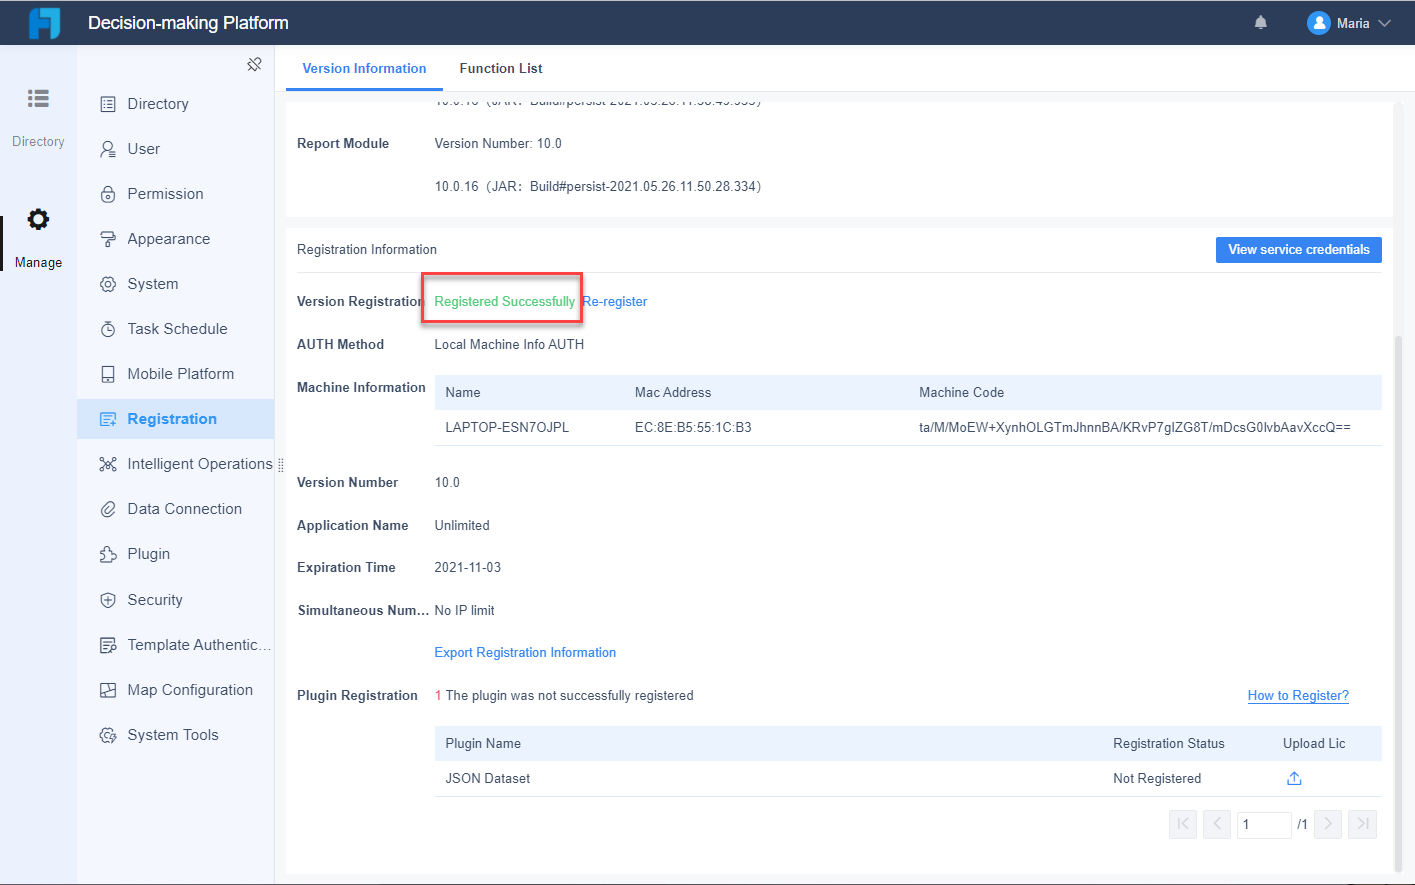Click Export Registration Information
The height and width of the screenshot is (885, 1415).
525,652
